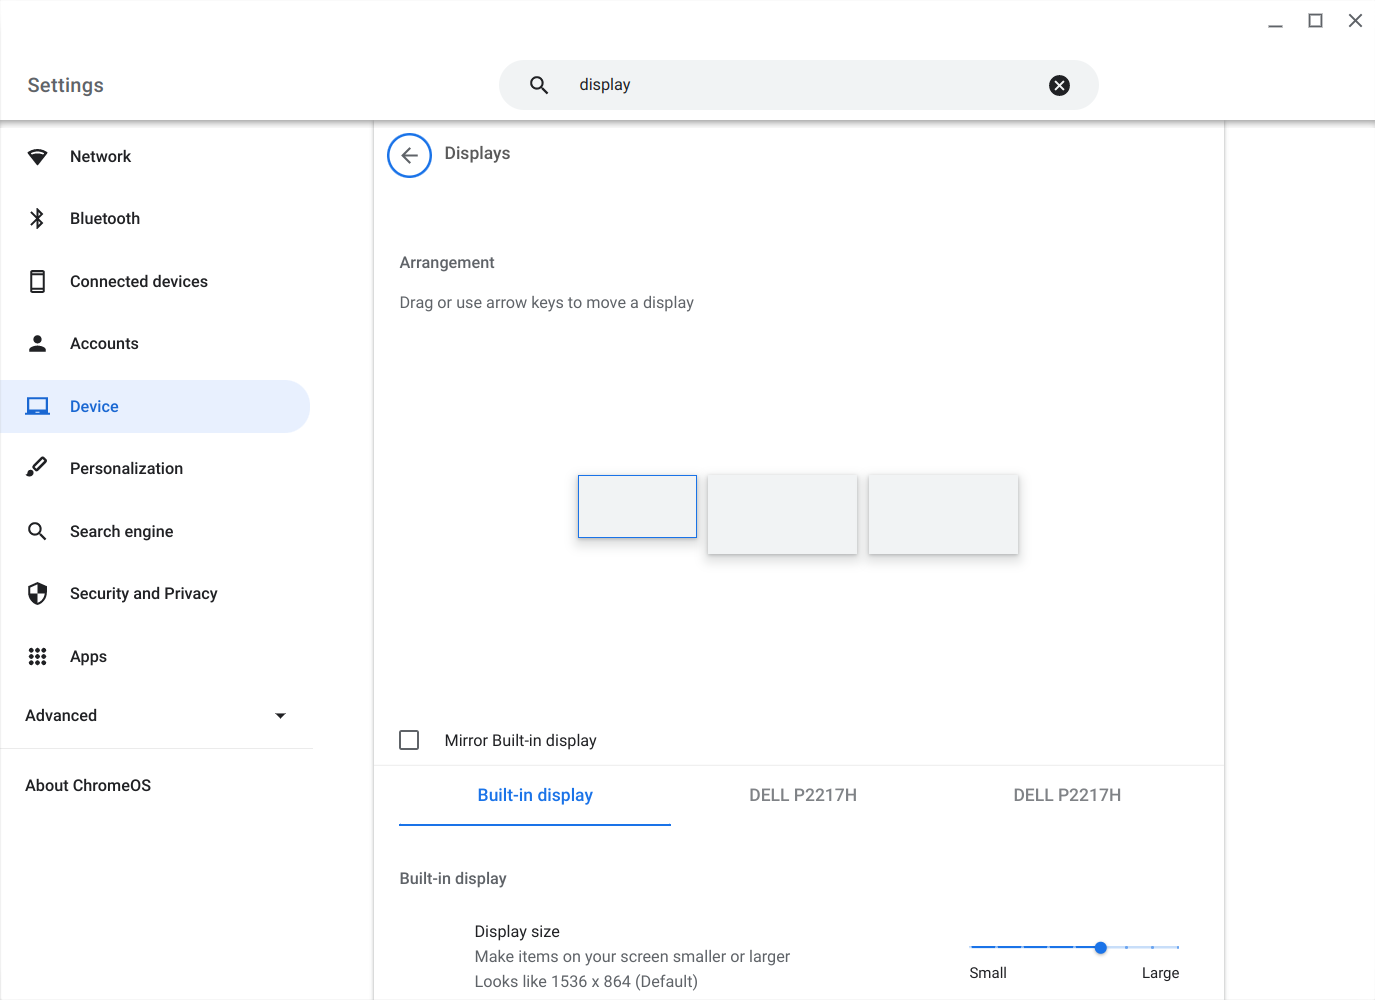Clear the search text with the X icon
This screenshot has height=1000, width=1375.
point(1059,86)
